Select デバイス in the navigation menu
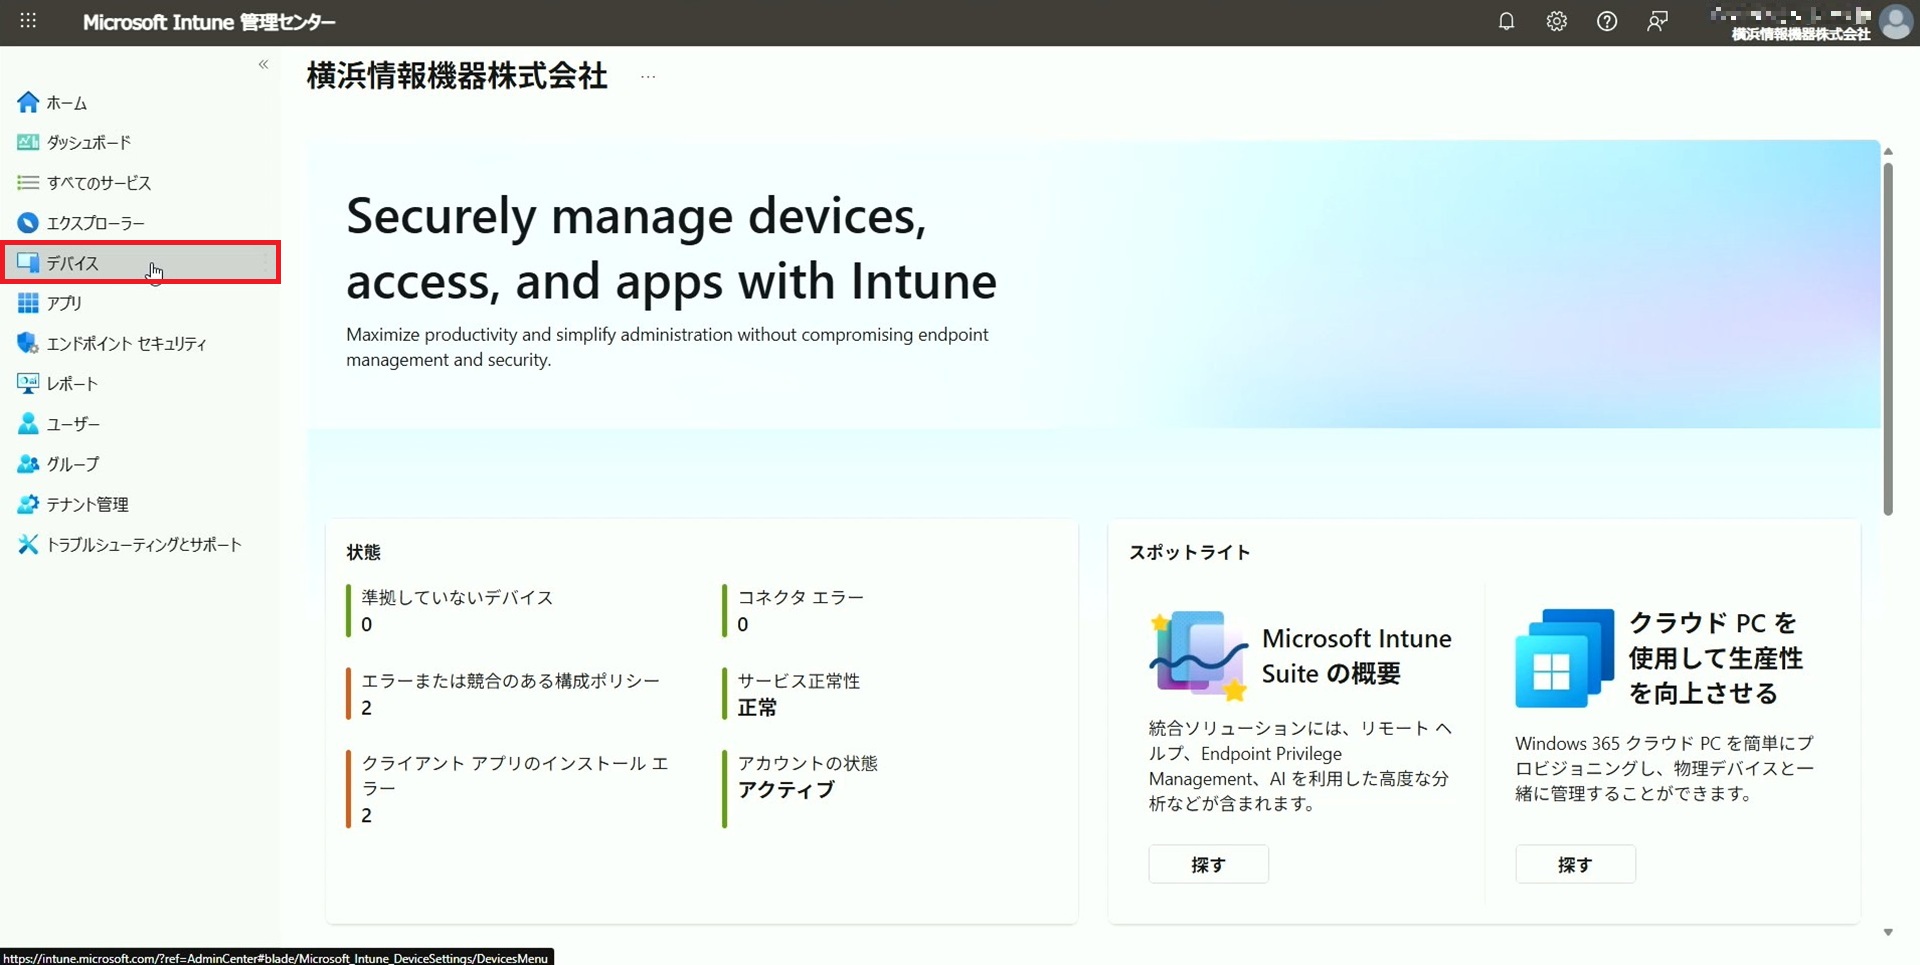Screen dimensions: 1920x965 click(x=73, y=263)
